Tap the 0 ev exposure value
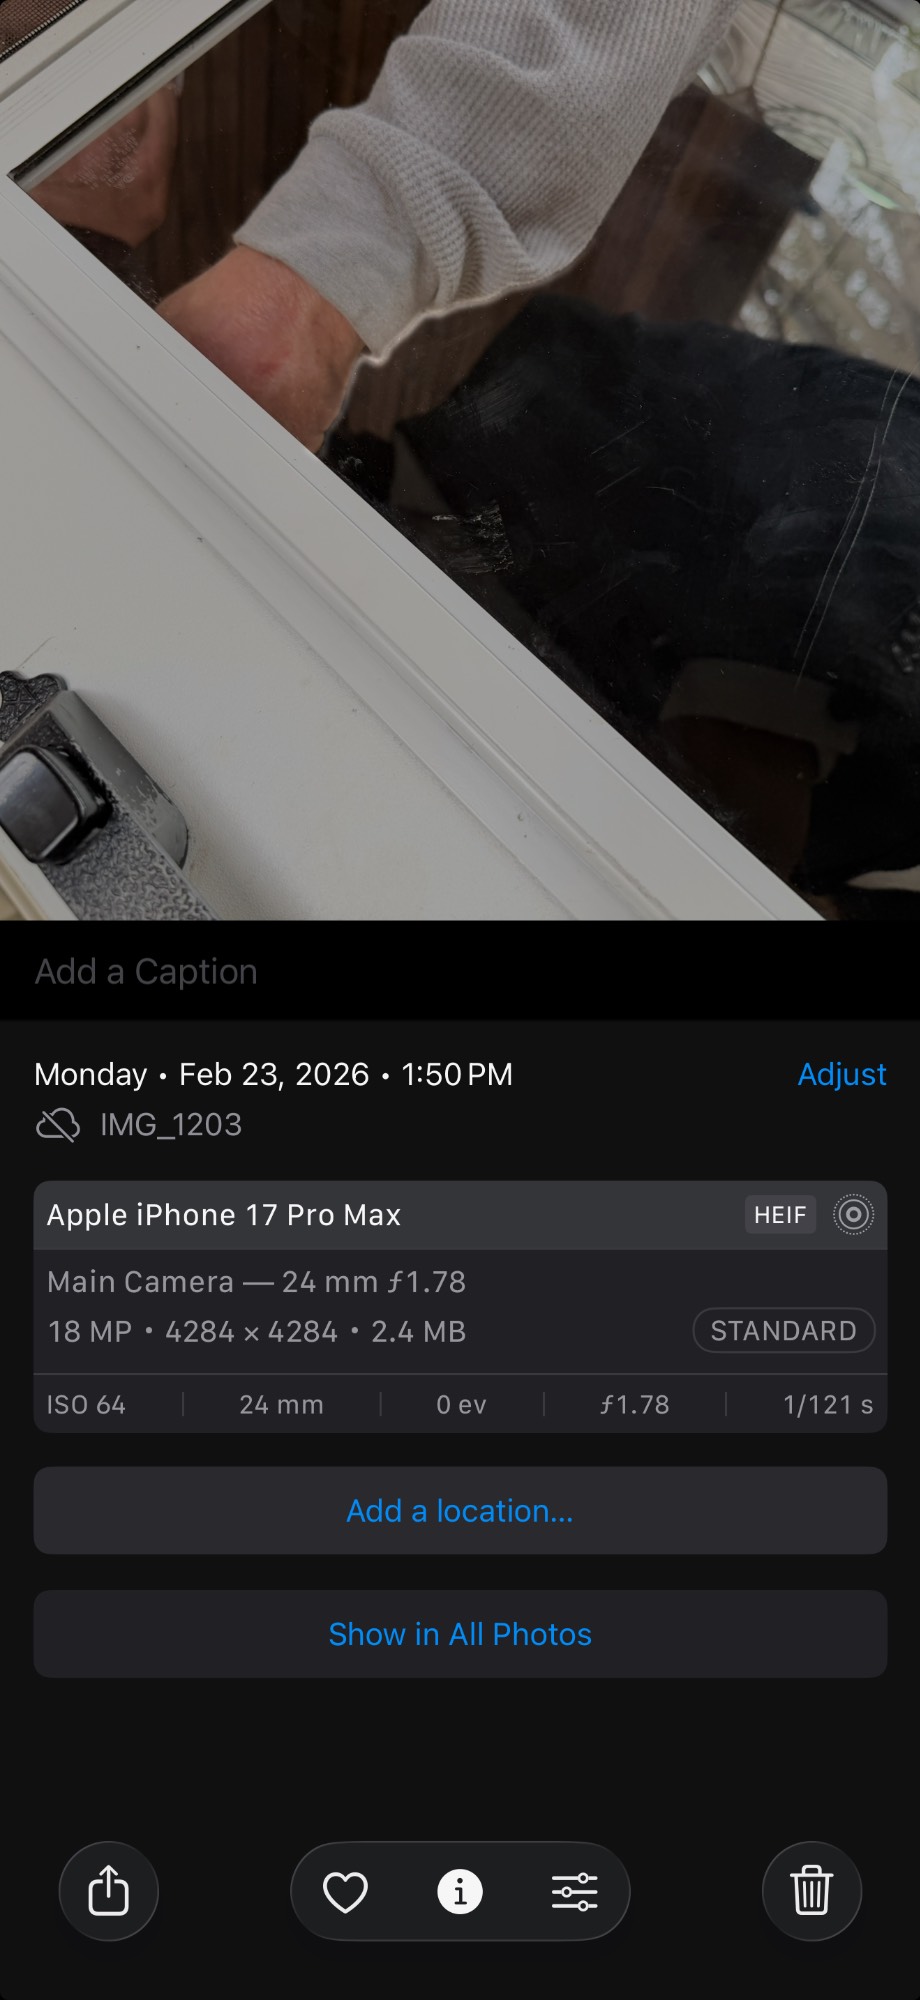The image size is (920, 2000). click(461, 1405)
